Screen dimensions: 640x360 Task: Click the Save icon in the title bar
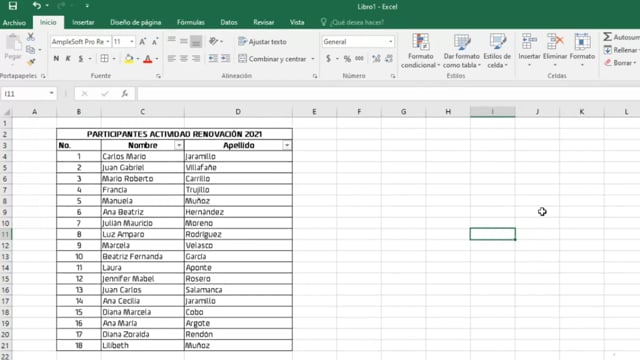[13, 6]
